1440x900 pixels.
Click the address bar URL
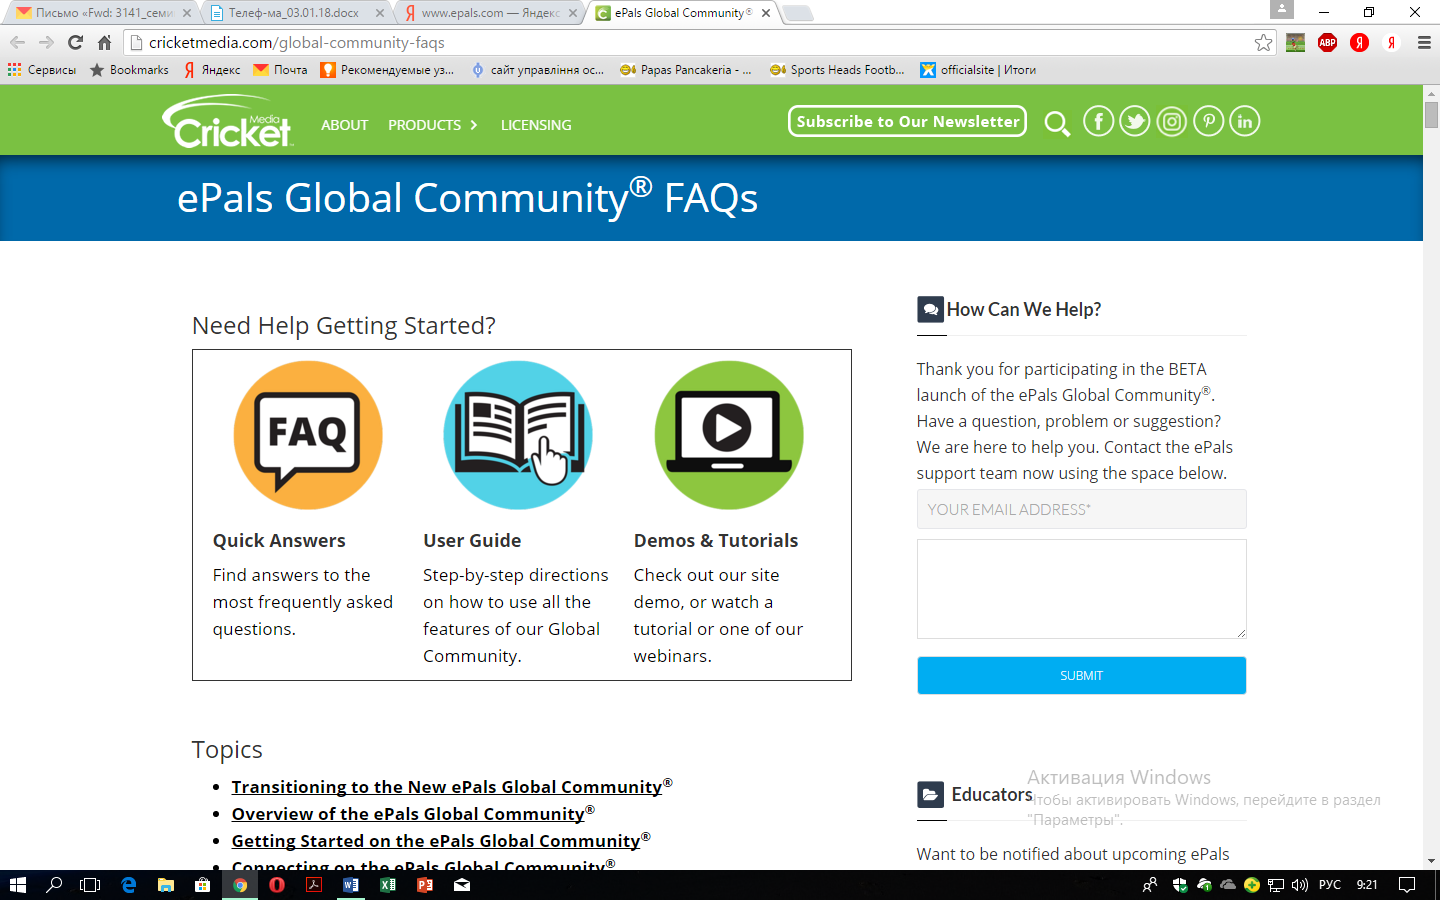click(297, 42)
